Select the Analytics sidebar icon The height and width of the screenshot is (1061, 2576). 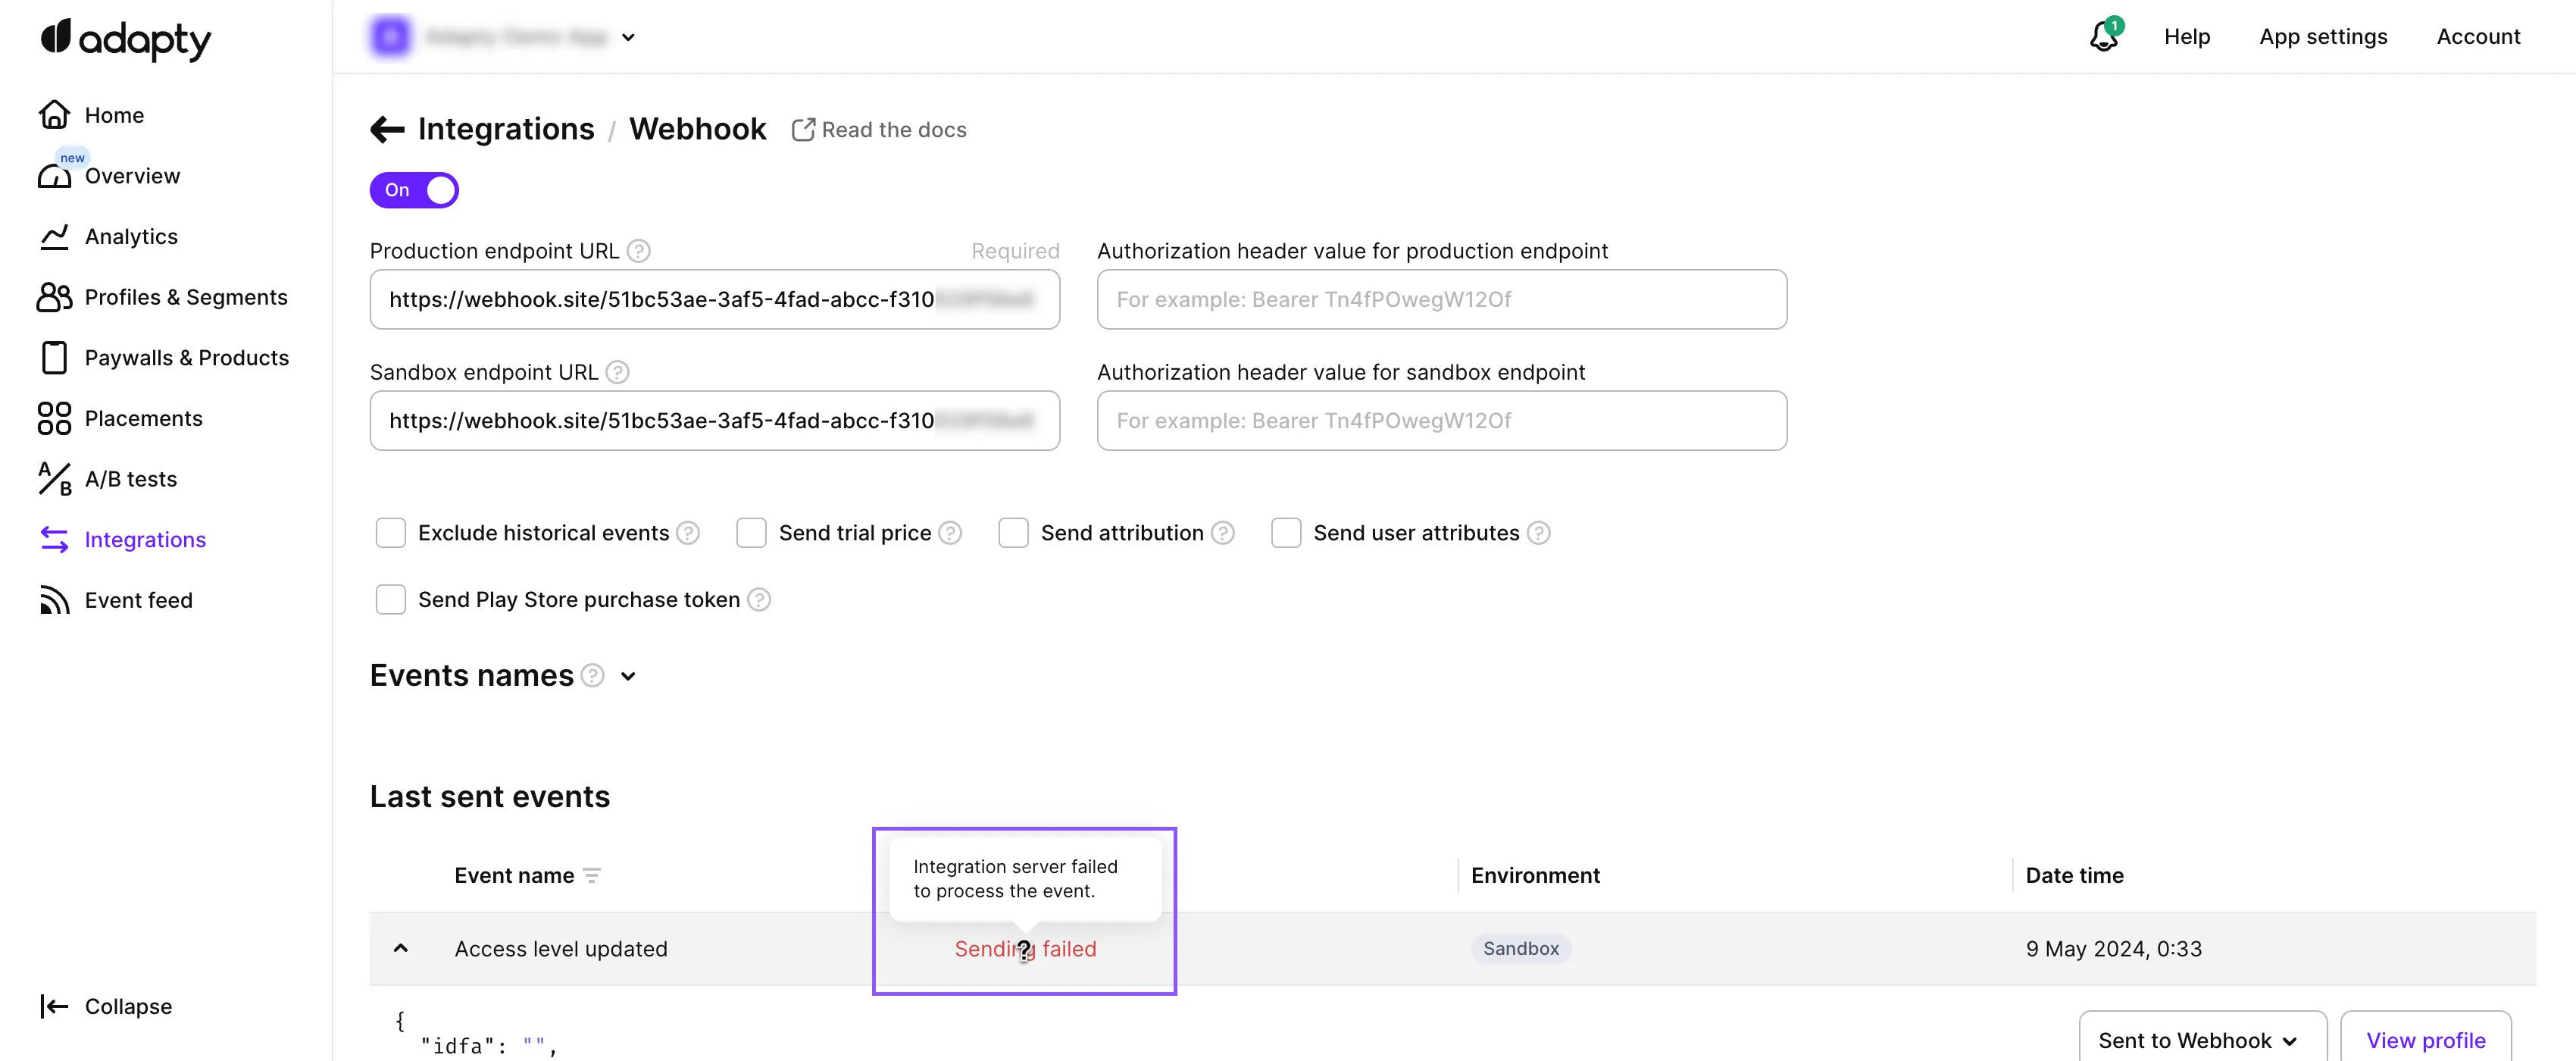54,236
